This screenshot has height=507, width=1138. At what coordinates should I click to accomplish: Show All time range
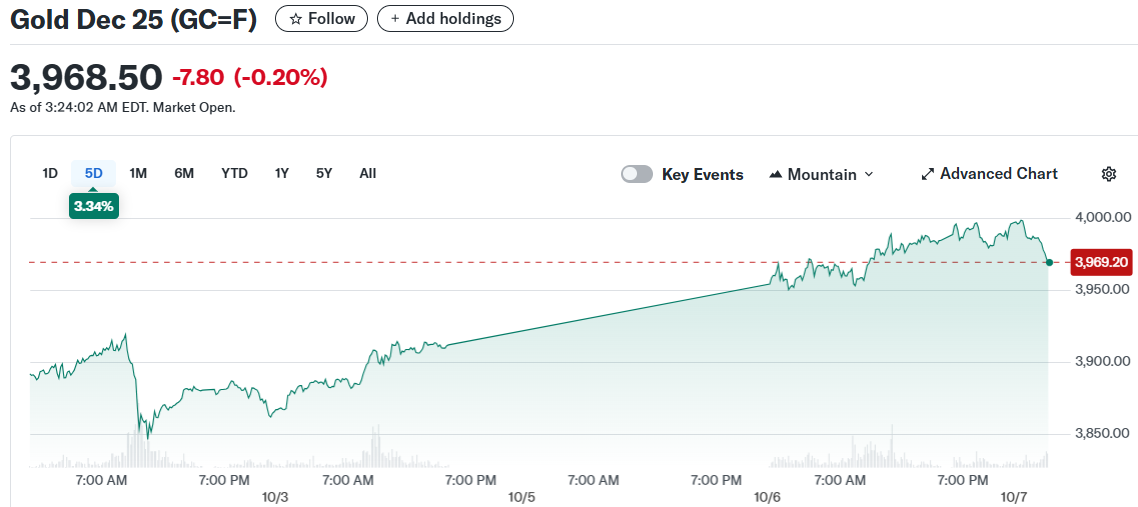coord(368,173)
